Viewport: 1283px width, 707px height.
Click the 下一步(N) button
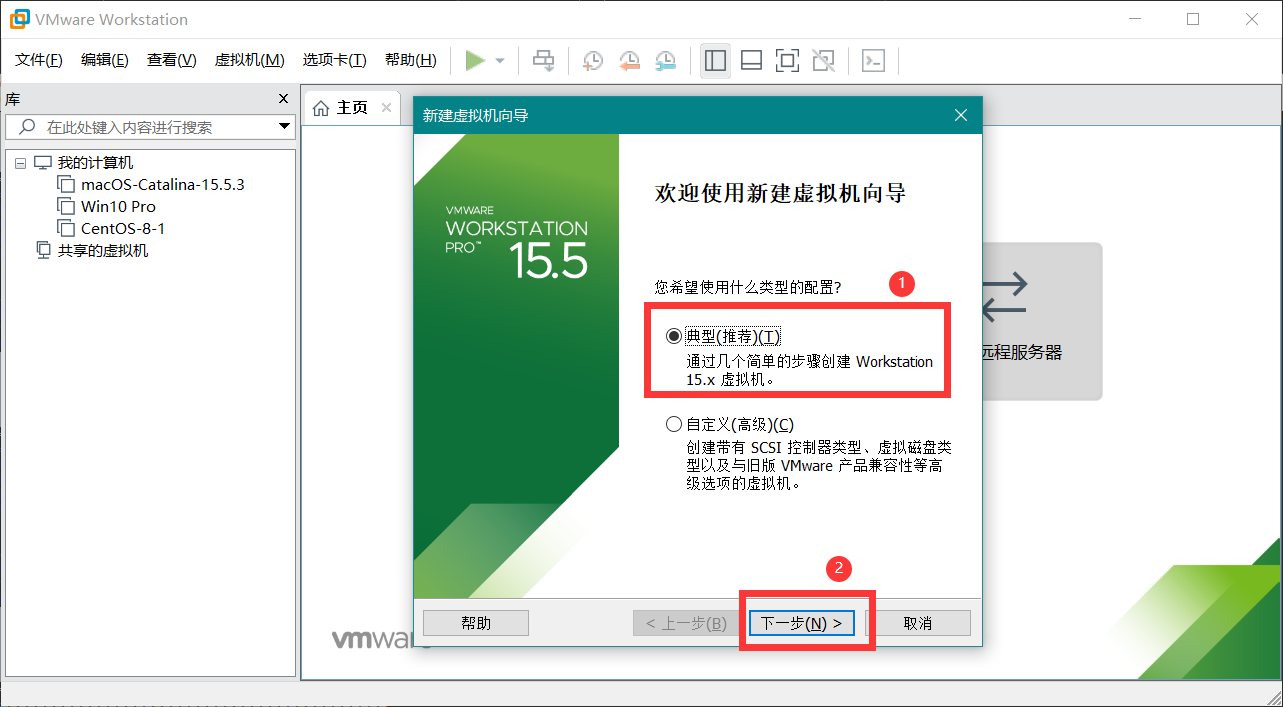(x=802, y=623)
